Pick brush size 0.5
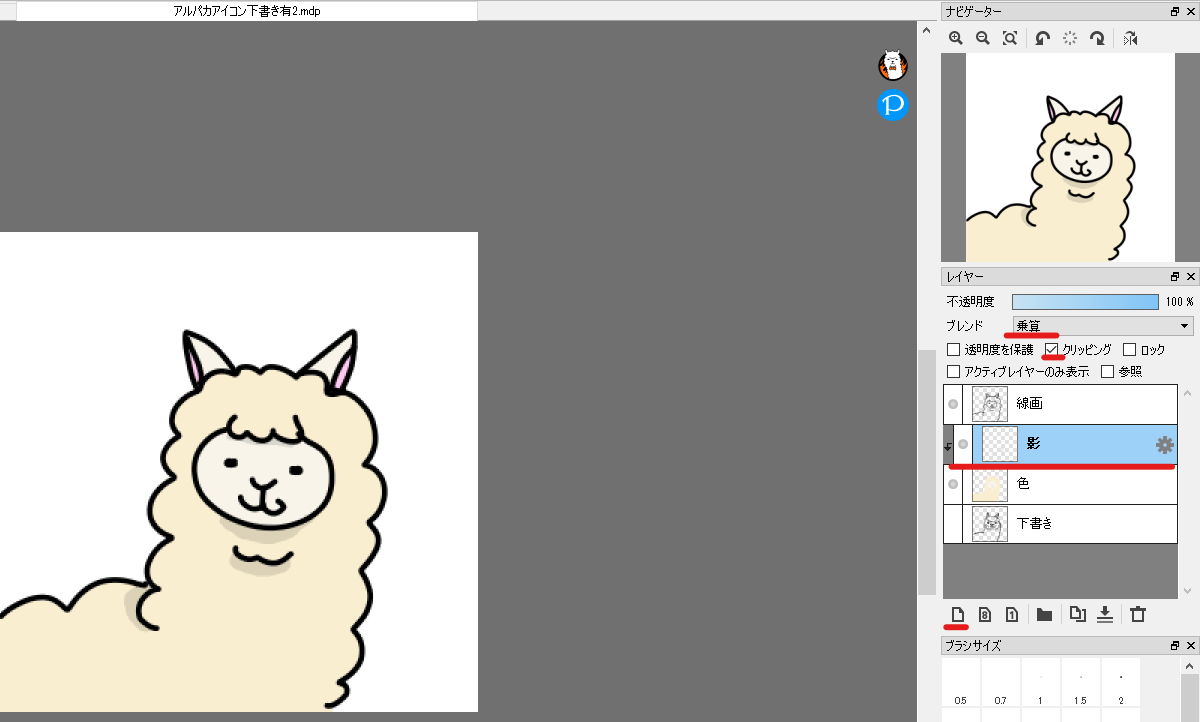Screen dimensions: 1200x722 tap(960, 680)
